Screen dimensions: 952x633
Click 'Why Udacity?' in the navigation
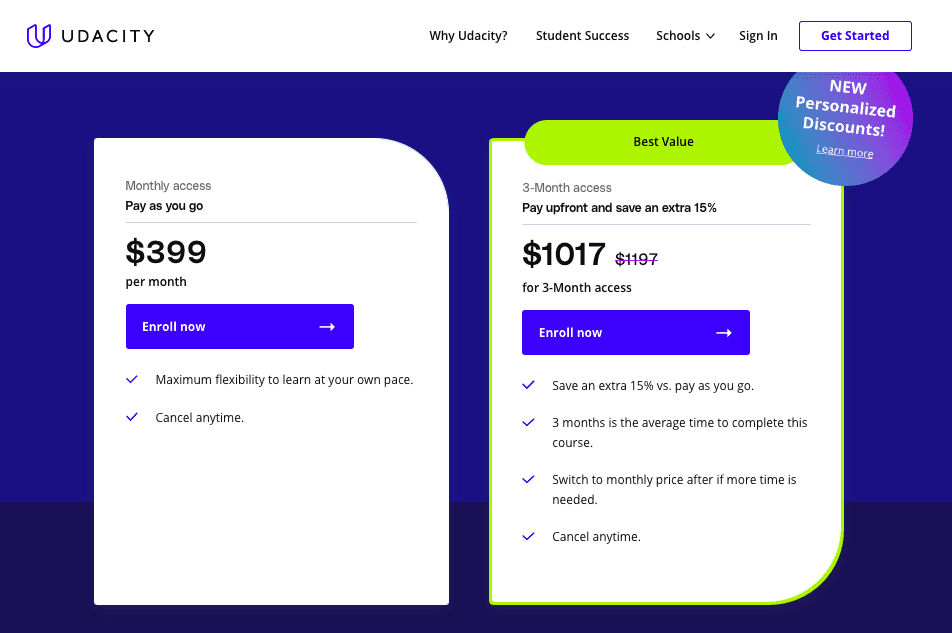[x=468, y=35]
